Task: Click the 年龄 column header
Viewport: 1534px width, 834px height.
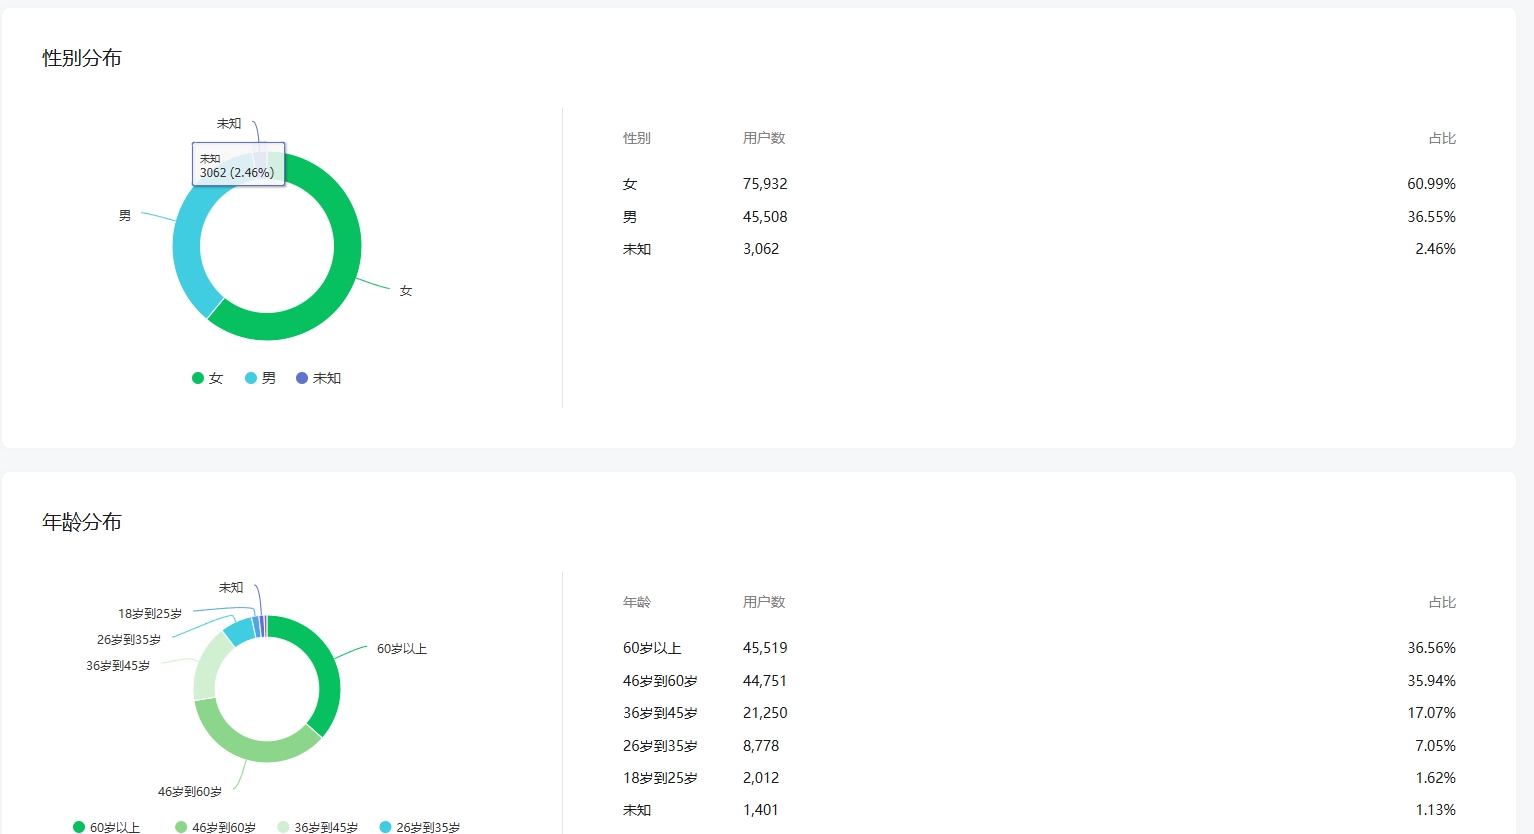Action: [637, 602]
